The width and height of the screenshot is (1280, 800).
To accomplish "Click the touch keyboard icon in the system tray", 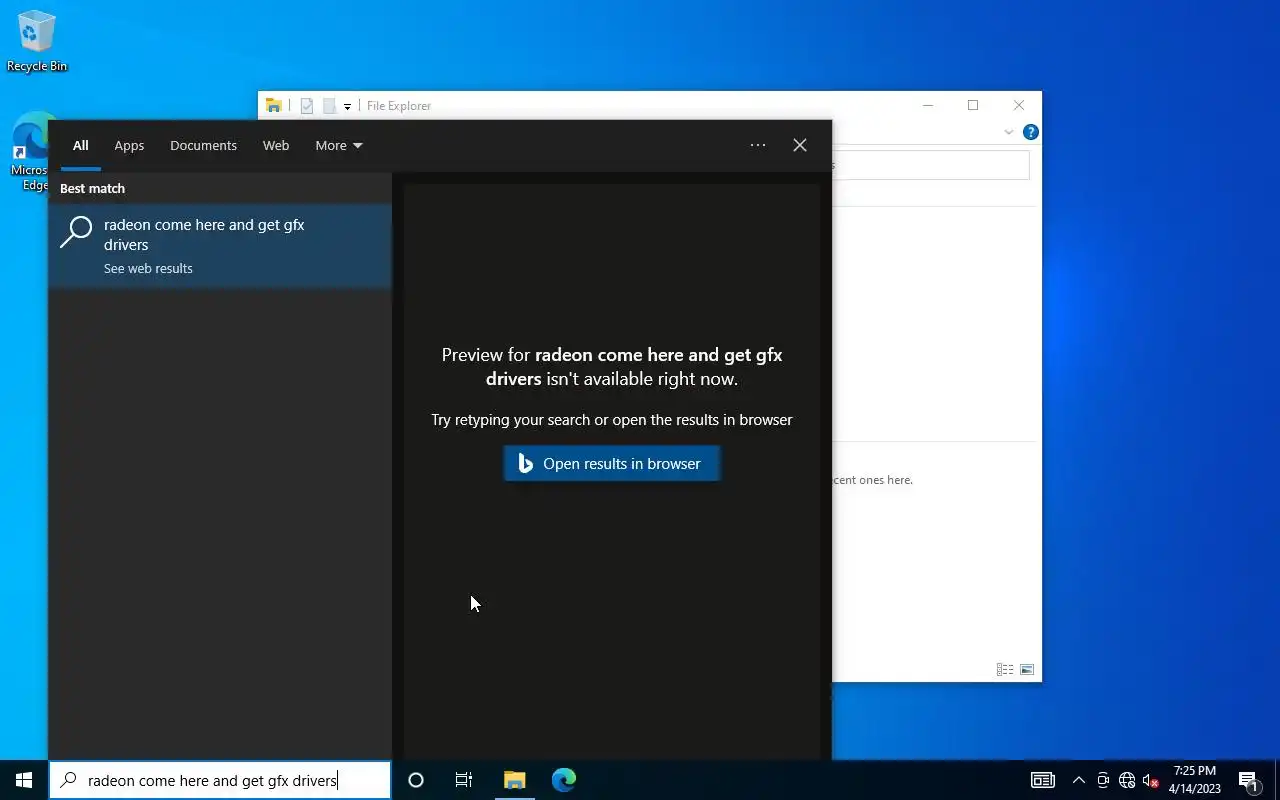I will click(1043, 780).
